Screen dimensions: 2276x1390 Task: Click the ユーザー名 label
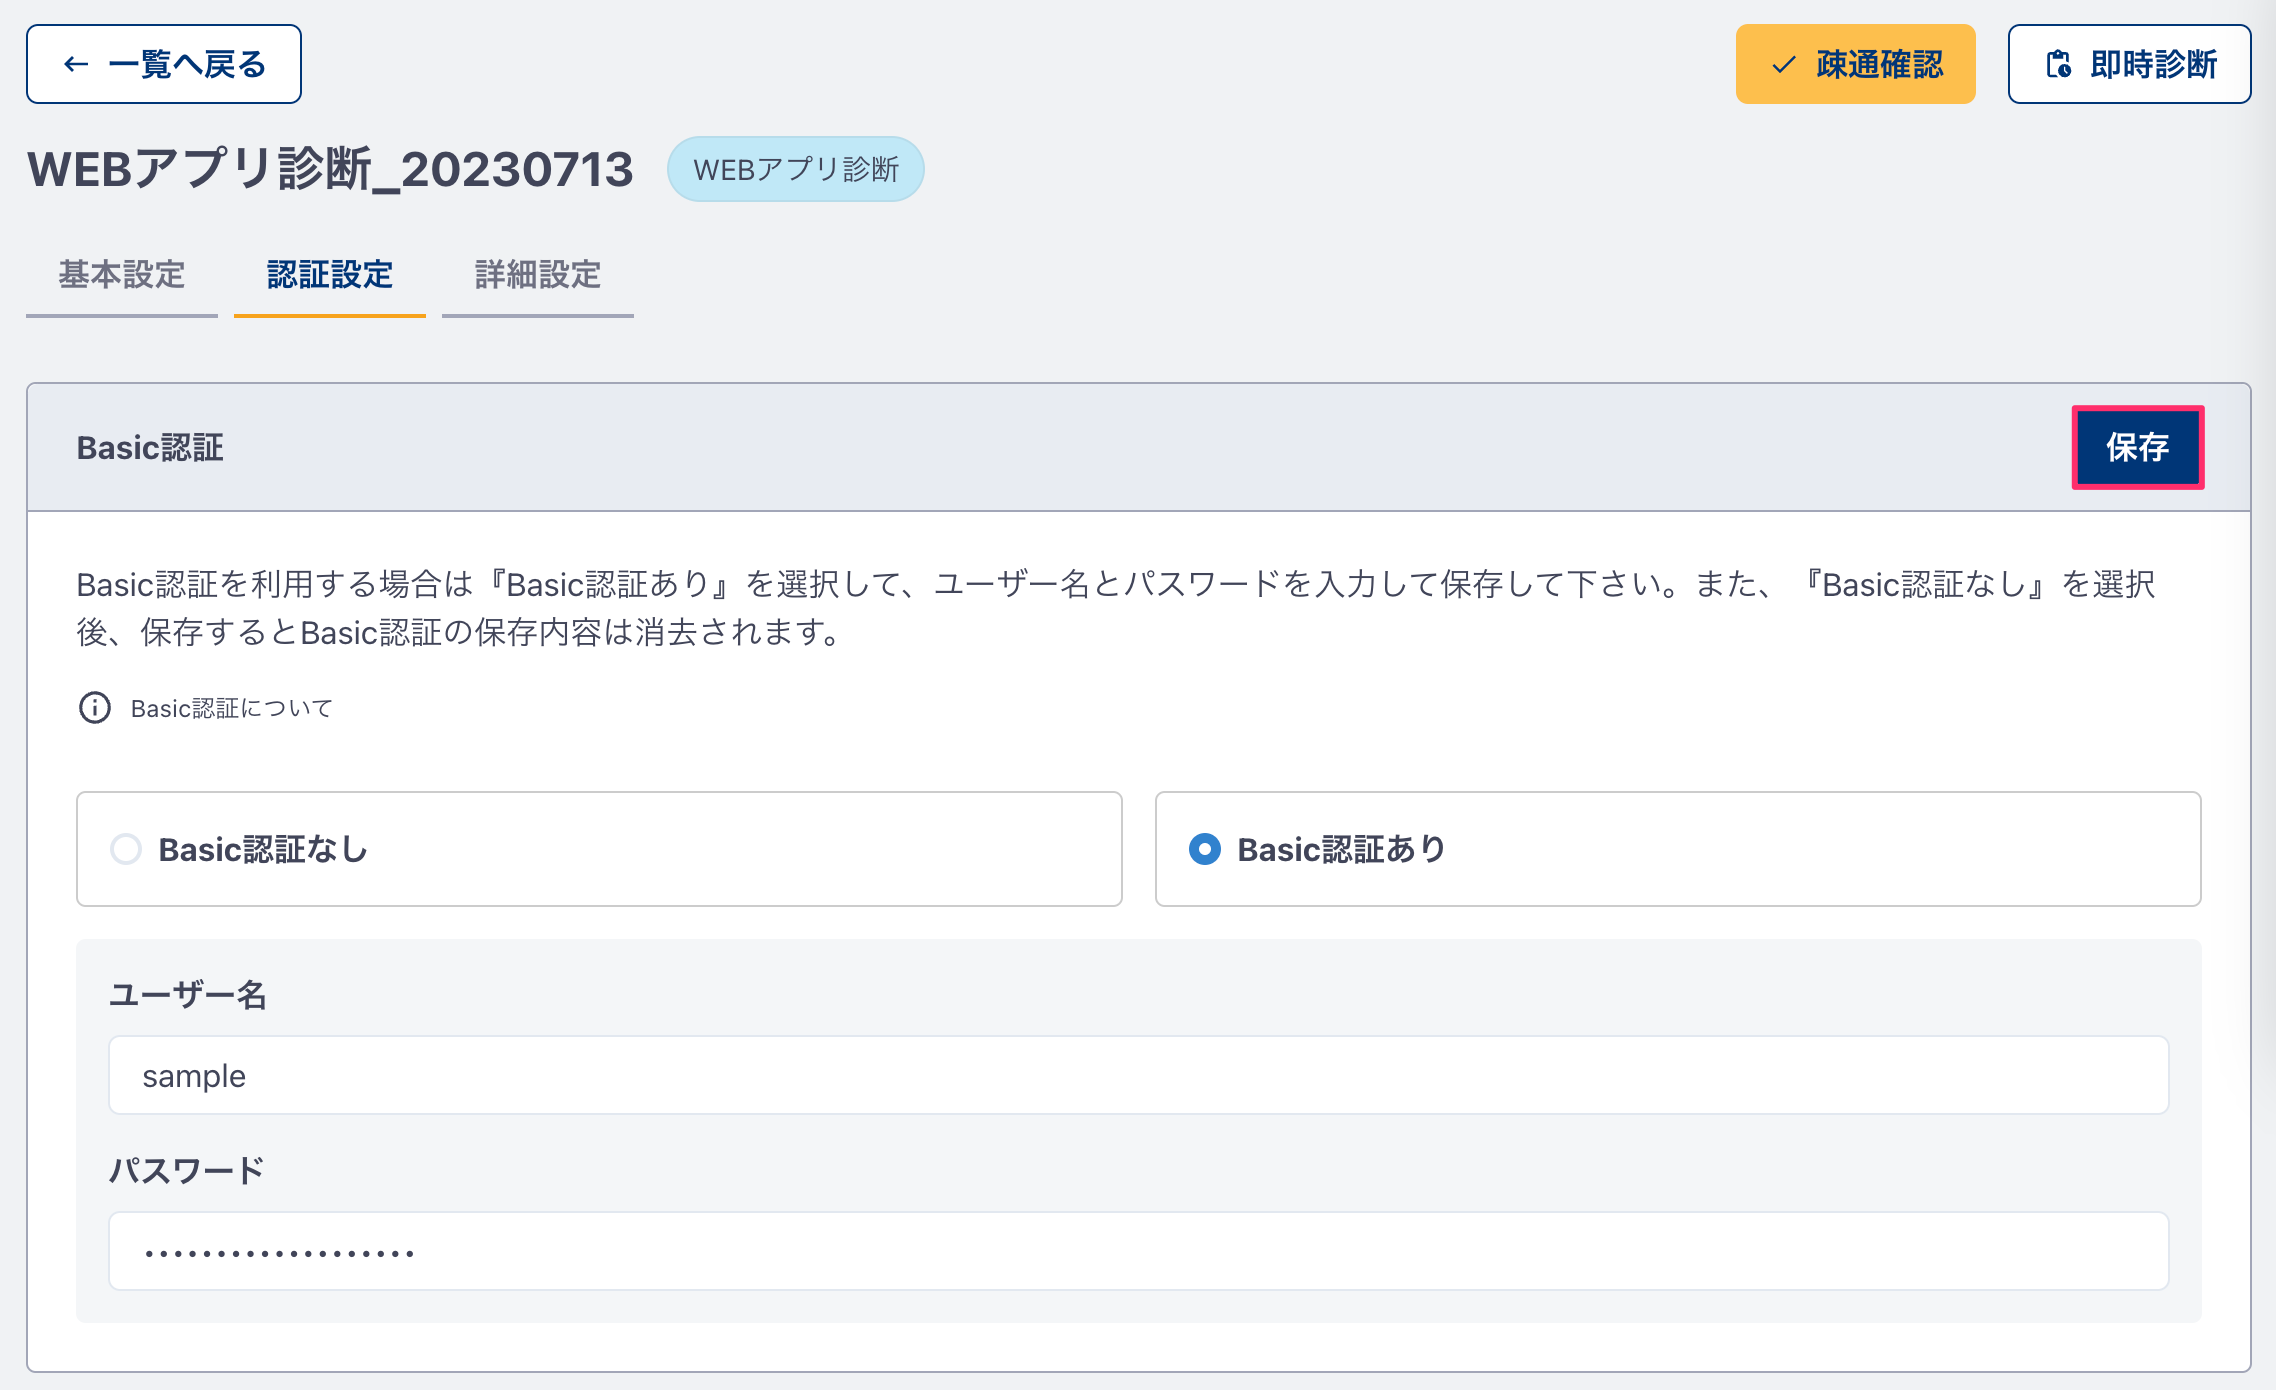[x=188, y=994]
